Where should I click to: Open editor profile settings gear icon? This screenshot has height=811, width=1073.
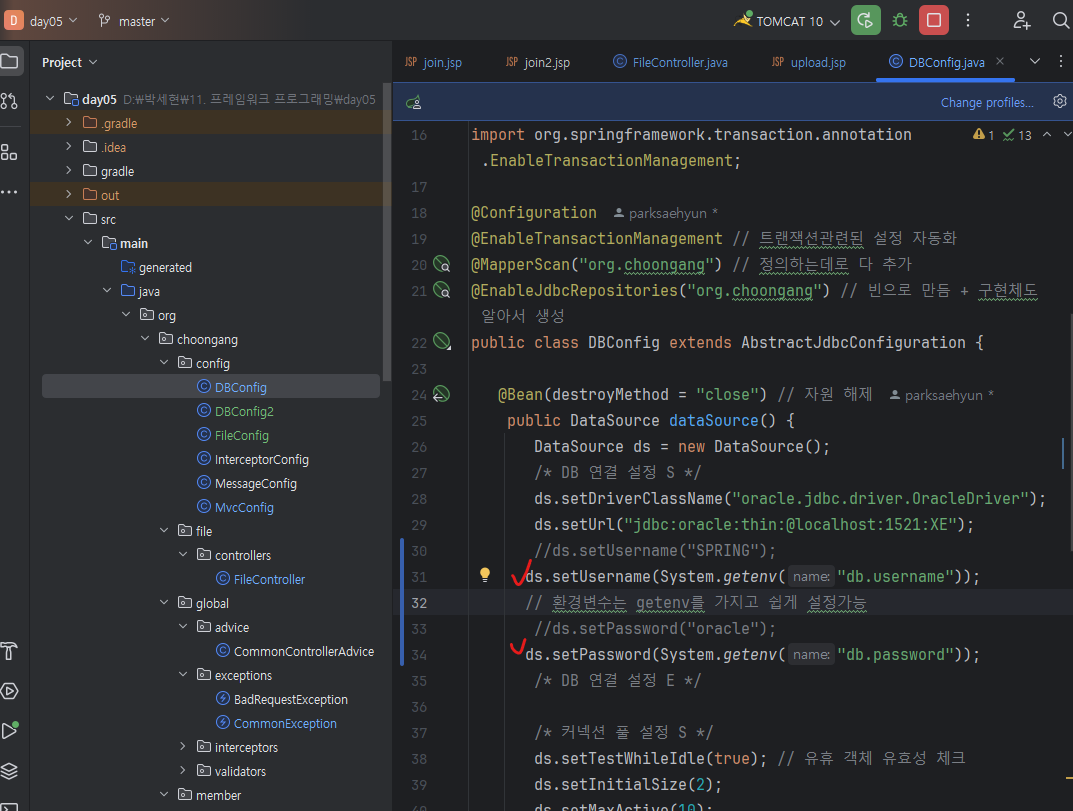1059,102
